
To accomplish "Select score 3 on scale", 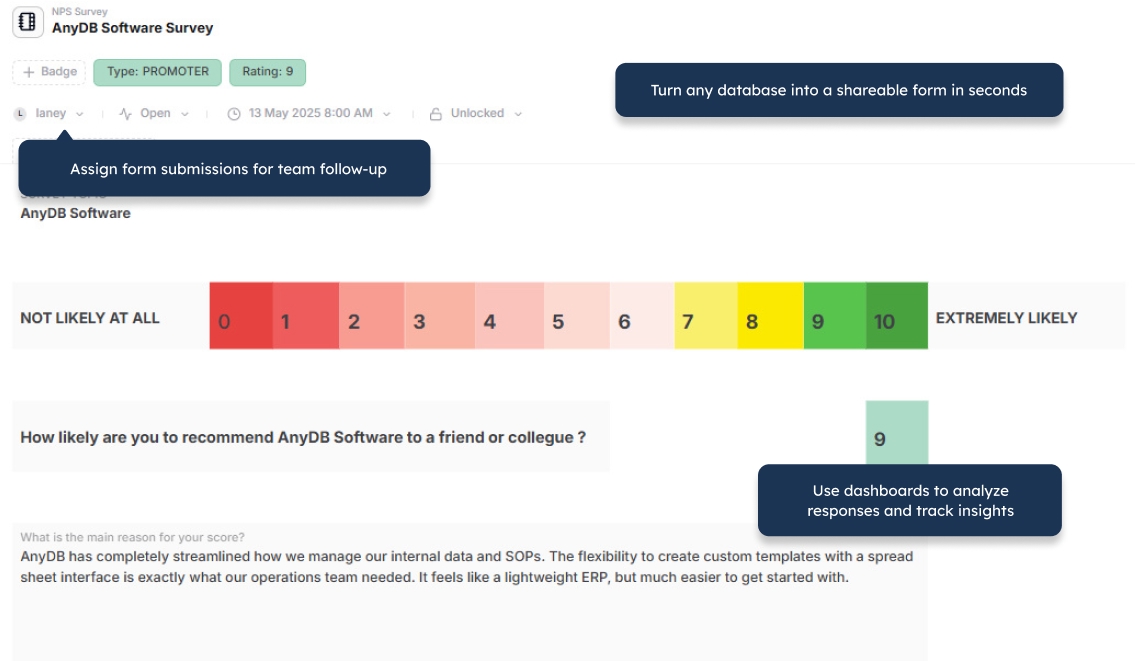I will [x=440, y=316].
